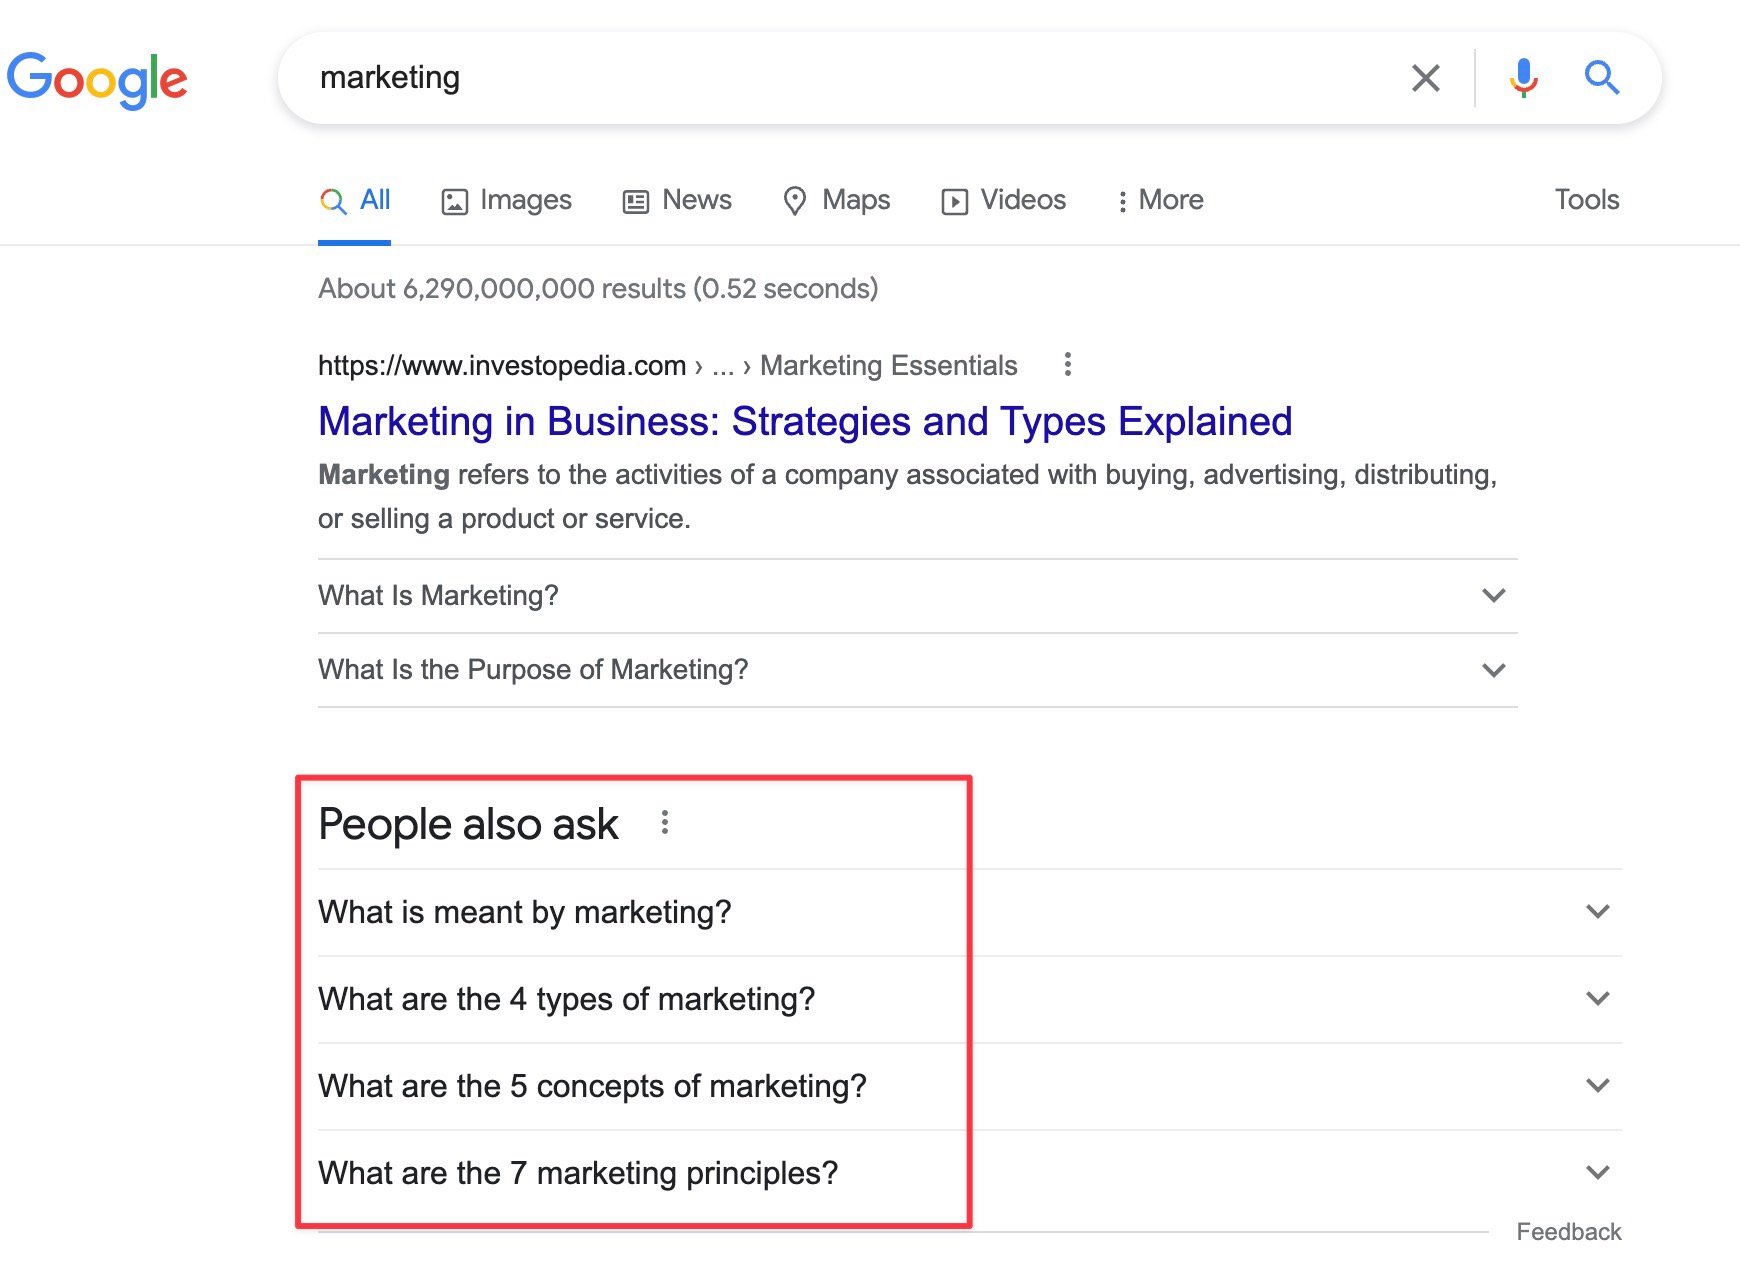Screen dimensions: 1740x1282
Task: Open the three-dot menu beside the Investopedia result
Action: point(1067,364)
